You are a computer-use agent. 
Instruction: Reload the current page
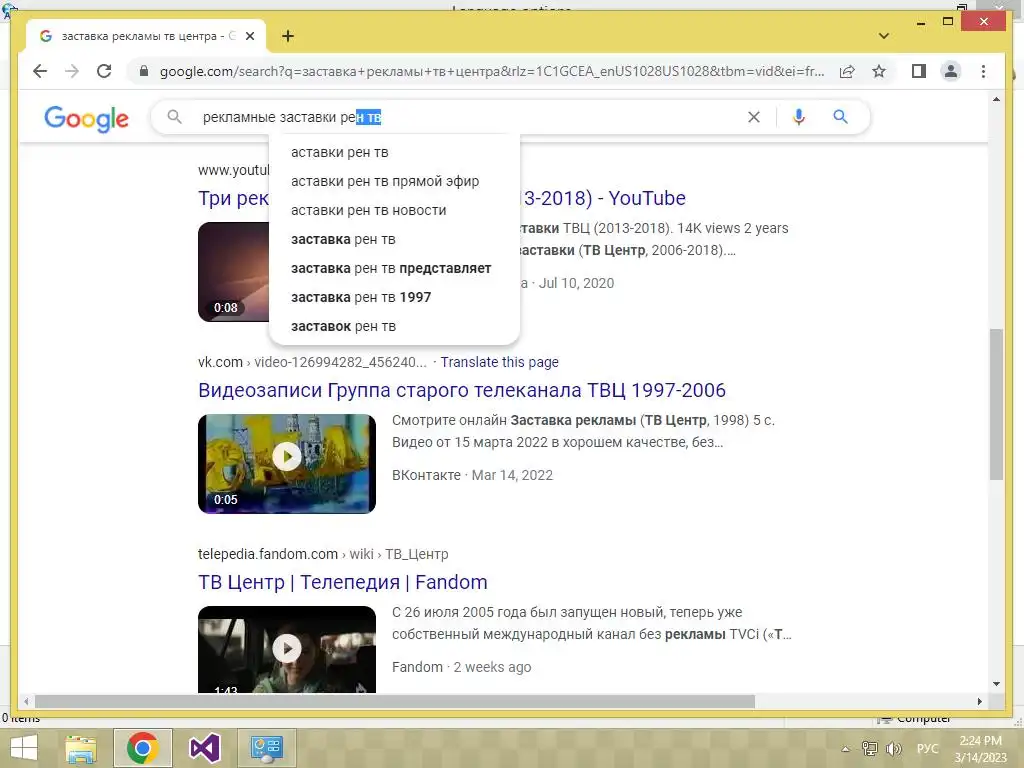point(104,71)
